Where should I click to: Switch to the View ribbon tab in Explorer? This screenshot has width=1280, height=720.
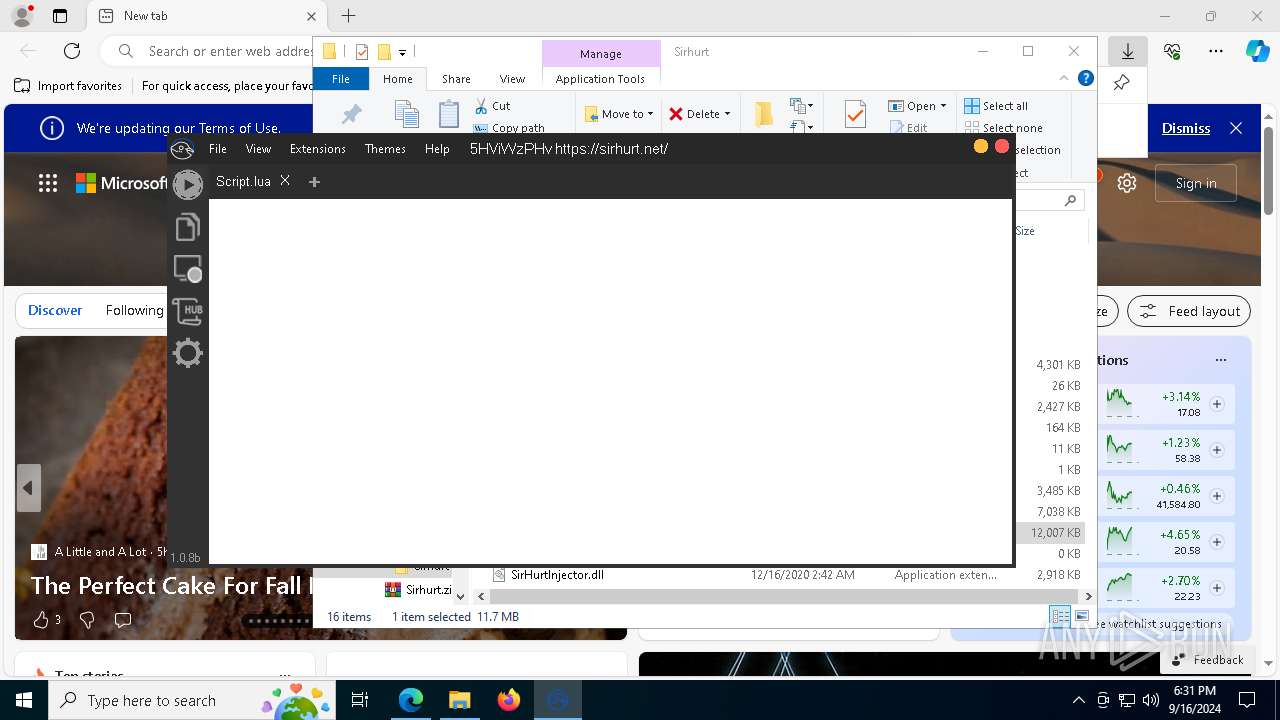pyautogui.click(x=512, y=79)
